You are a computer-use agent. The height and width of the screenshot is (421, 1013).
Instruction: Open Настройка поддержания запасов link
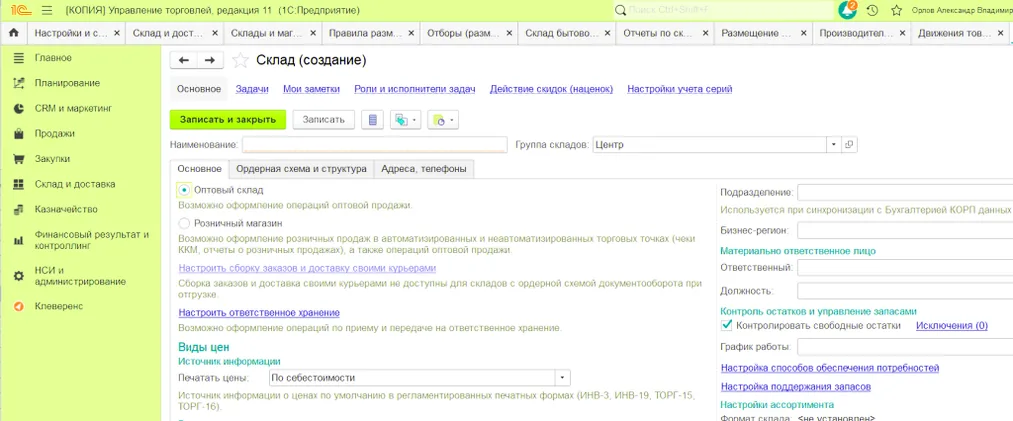tap(796, 387)
